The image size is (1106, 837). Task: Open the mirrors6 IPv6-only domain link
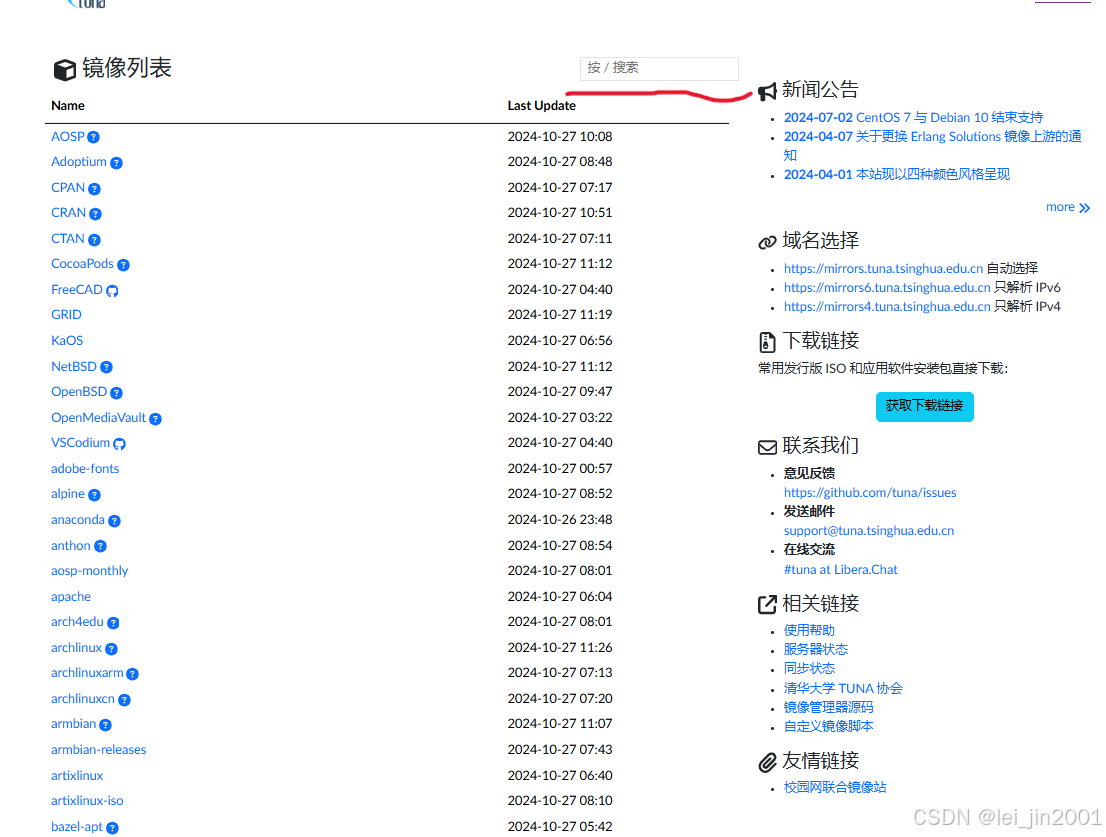887,288
